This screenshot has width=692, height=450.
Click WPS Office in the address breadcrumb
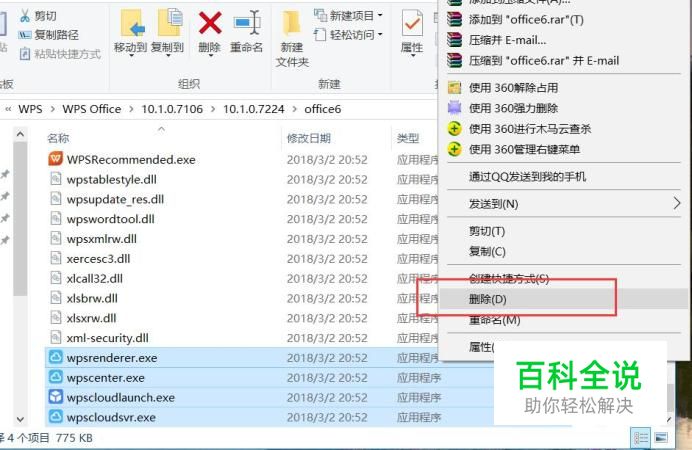(x=92, y=109)
